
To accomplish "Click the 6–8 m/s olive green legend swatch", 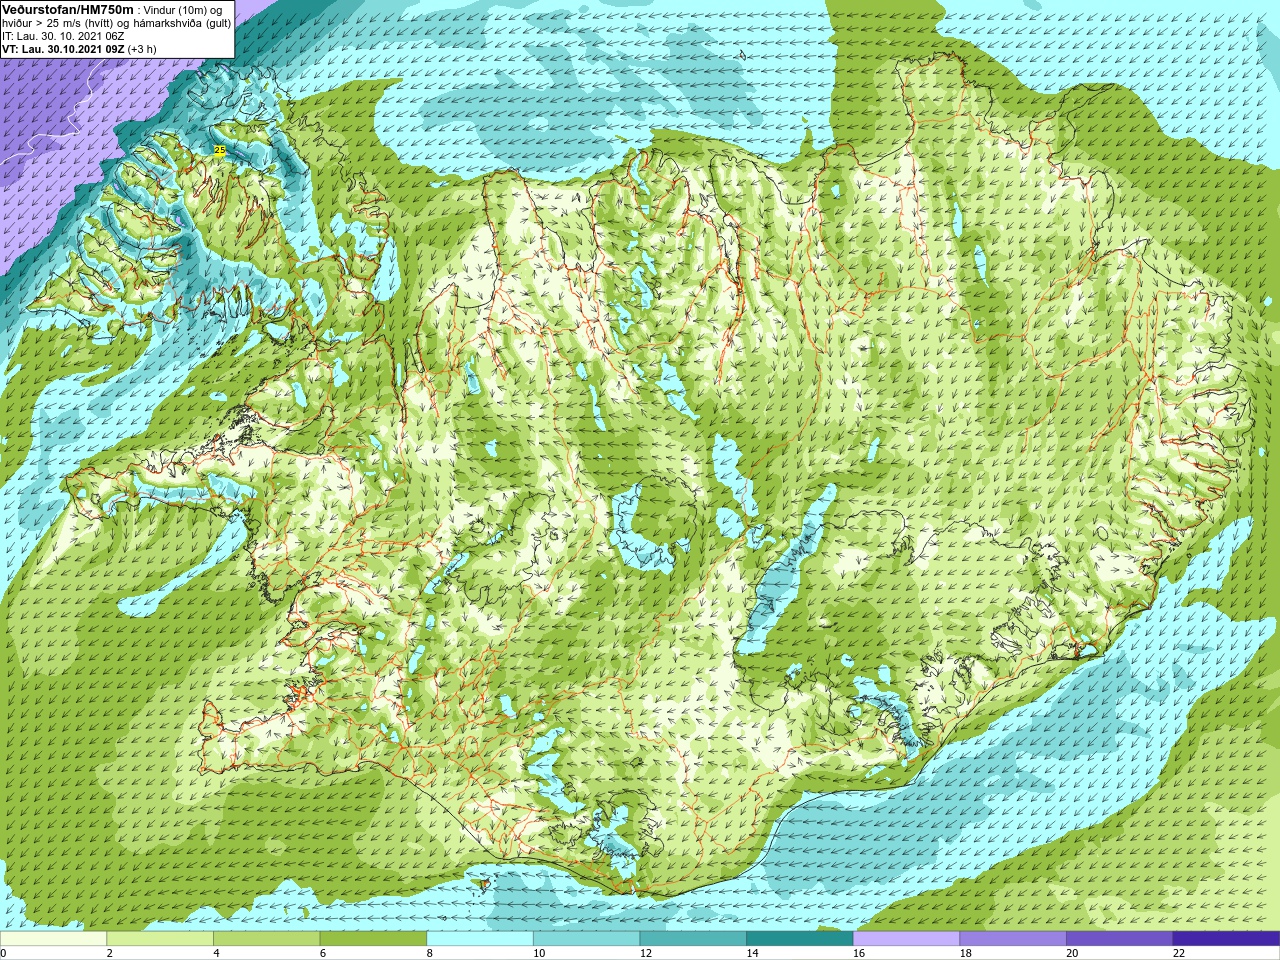I will click(x=373, y=939).
